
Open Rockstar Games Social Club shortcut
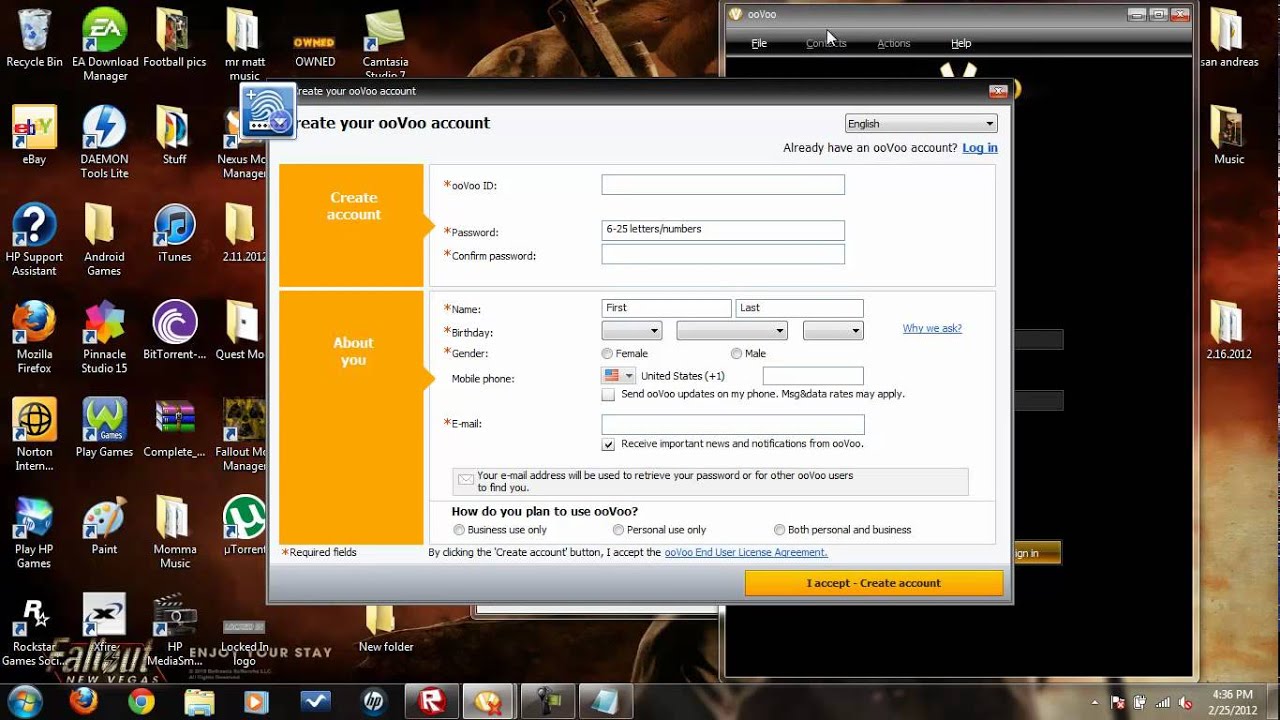coord(34,630)
